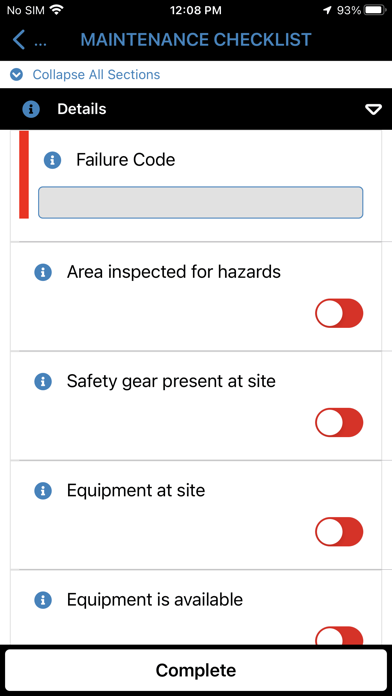This screenshot has height=696, width=392.
Task: Tap the location arrow status icon
Action: [327, 11]
